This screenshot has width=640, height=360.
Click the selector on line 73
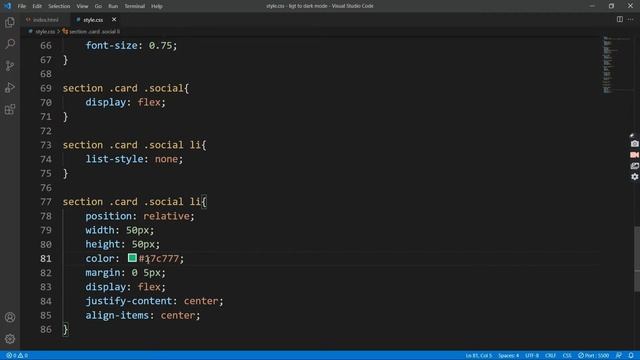point(134,145)
